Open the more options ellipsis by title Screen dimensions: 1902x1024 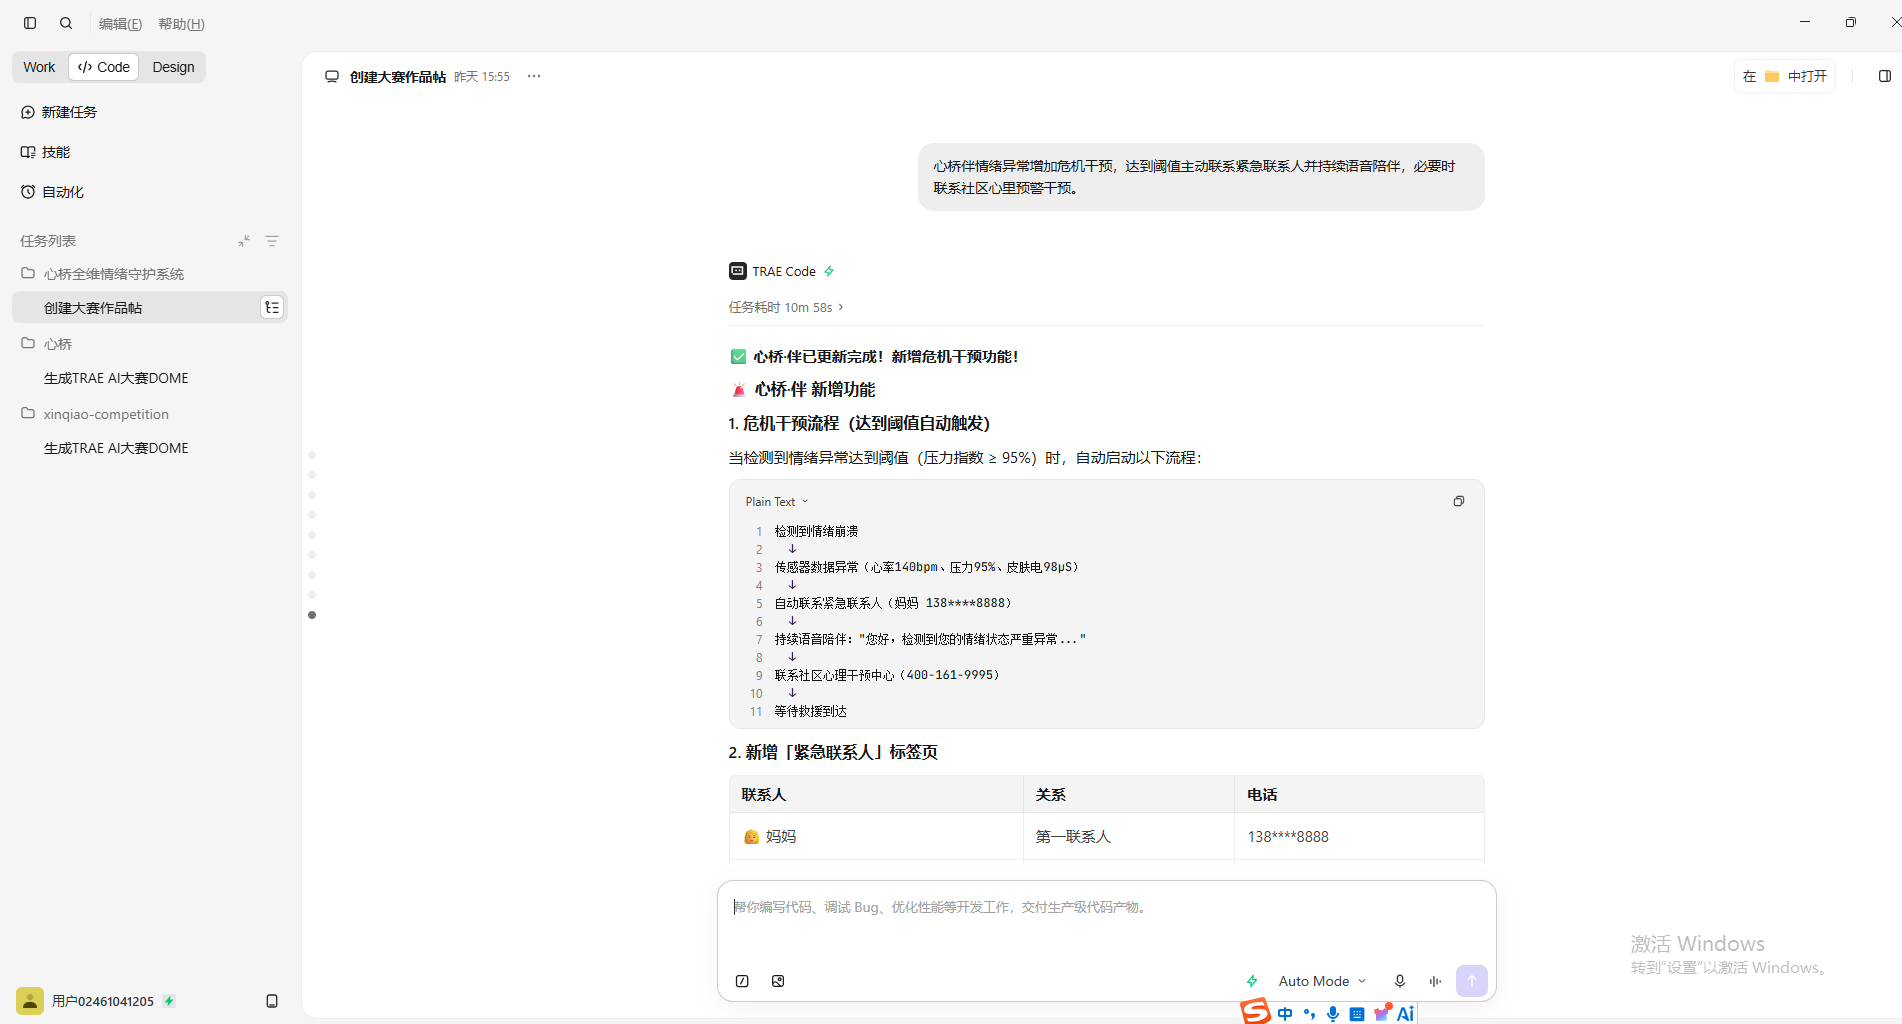coord(534,76)
